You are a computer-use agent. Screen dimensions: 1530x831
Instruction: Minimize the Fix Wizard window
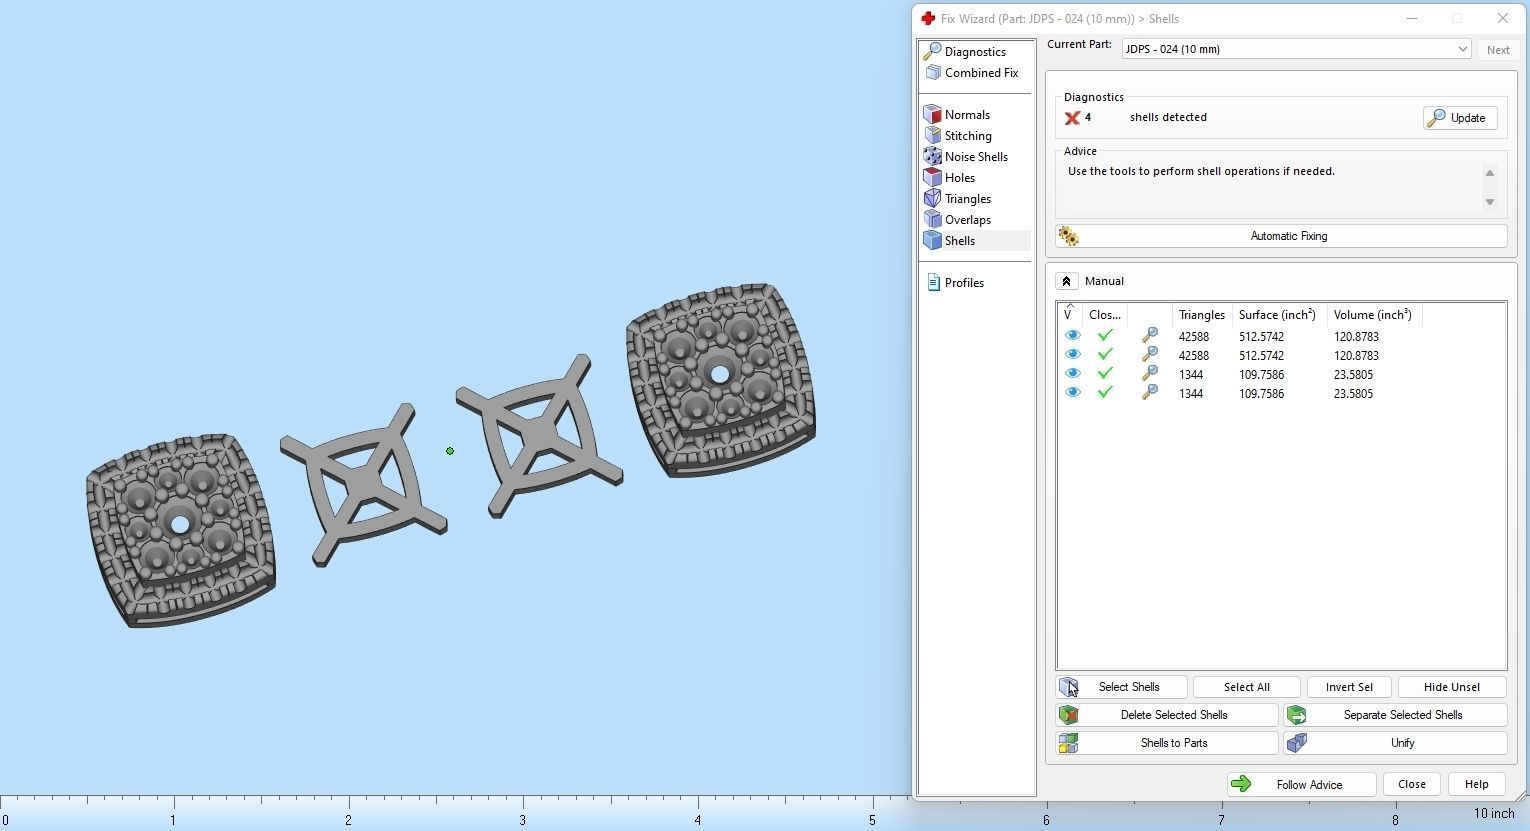pos(1411,18)
